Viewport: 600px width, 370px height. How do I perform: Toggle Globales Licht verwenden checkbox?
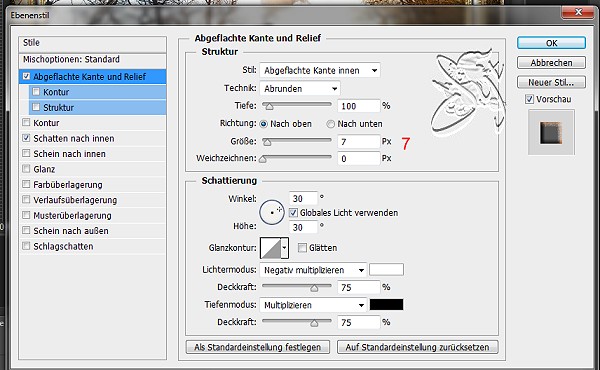coord(293,213)
